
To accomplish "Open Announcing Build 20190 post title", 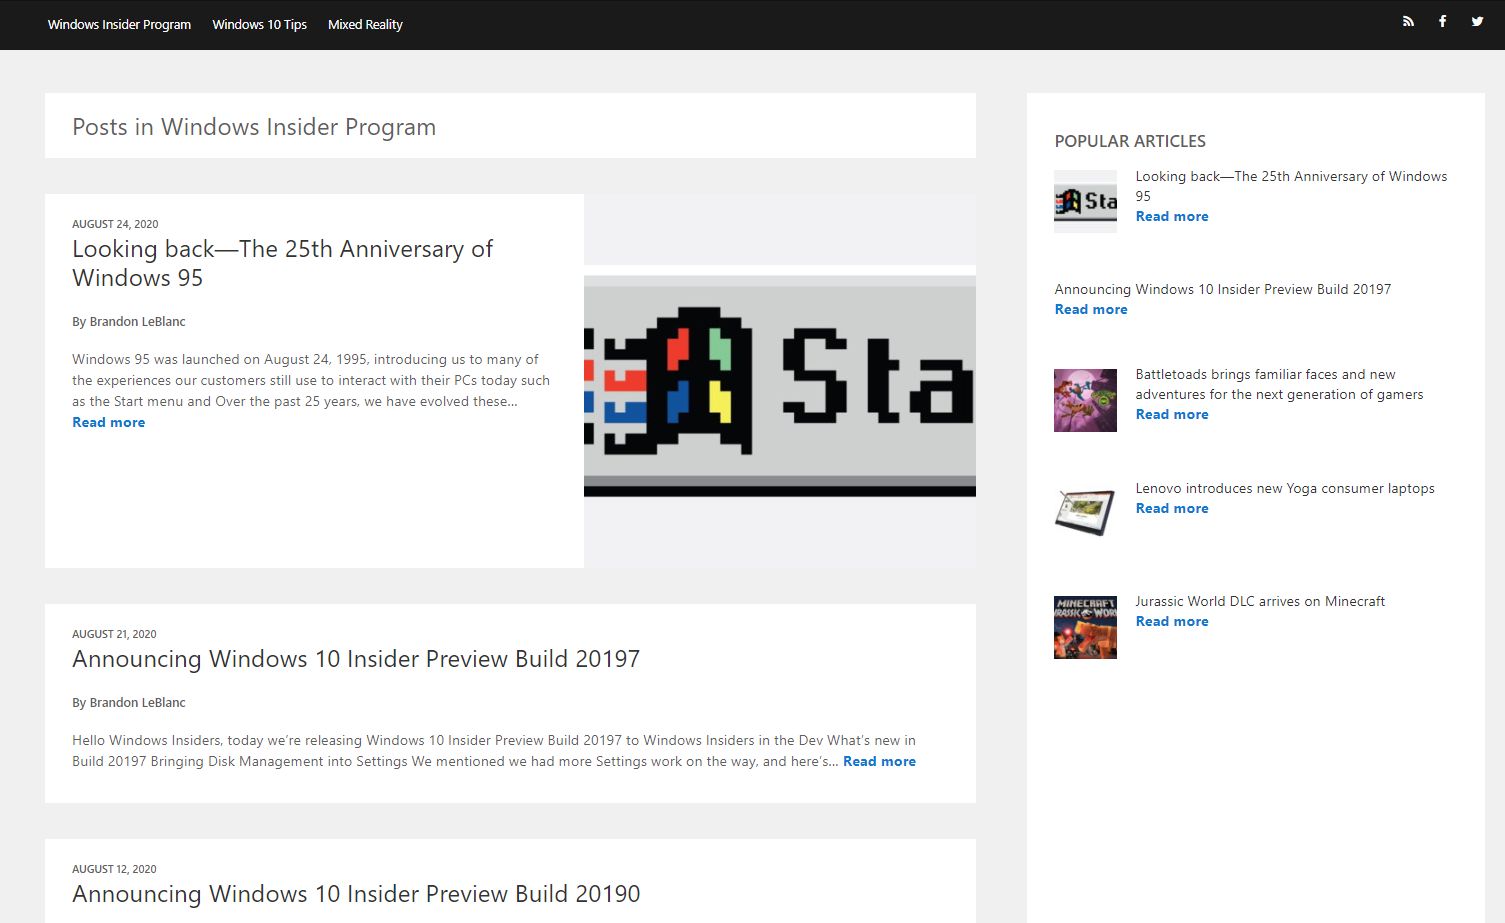I will pyautogui.click(x=356, y=894).
